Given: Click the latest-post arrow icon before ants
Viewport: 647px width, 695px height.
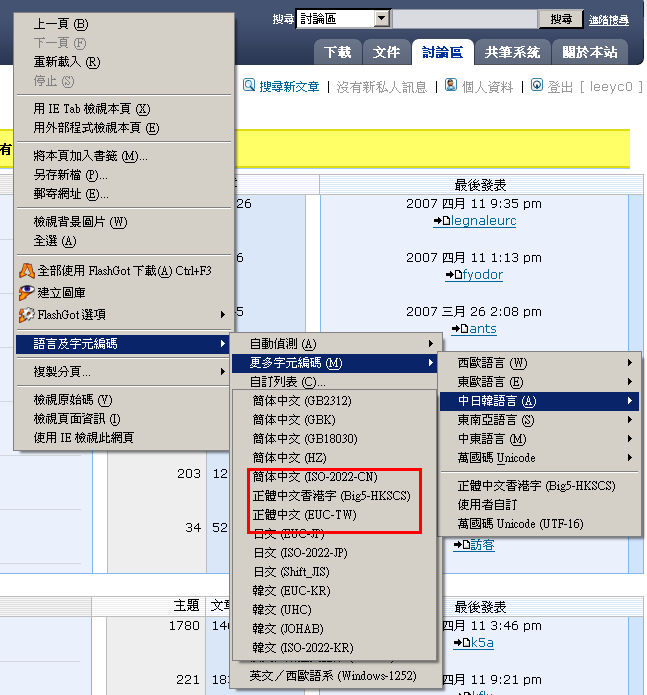Looking at the screenshot, I should click(460, 329).
